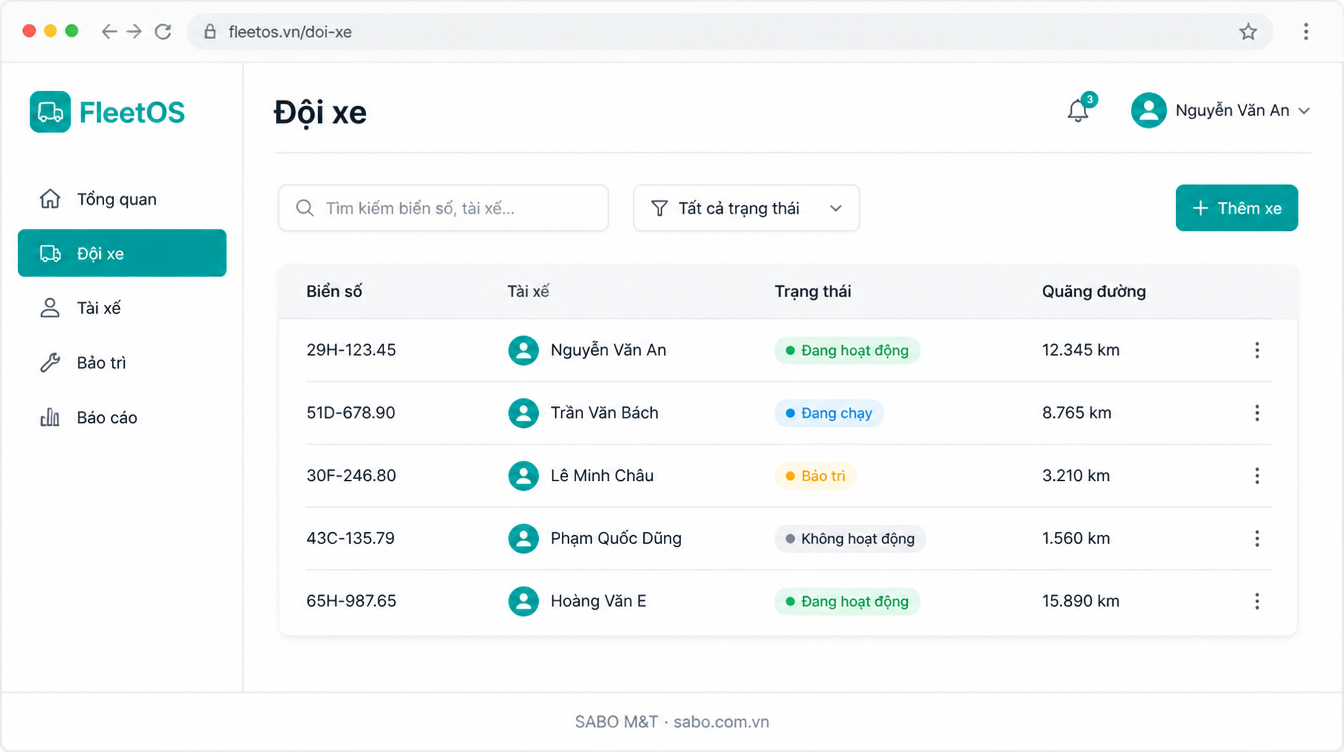Click the Không hoạt động status badge

(850, 539)
